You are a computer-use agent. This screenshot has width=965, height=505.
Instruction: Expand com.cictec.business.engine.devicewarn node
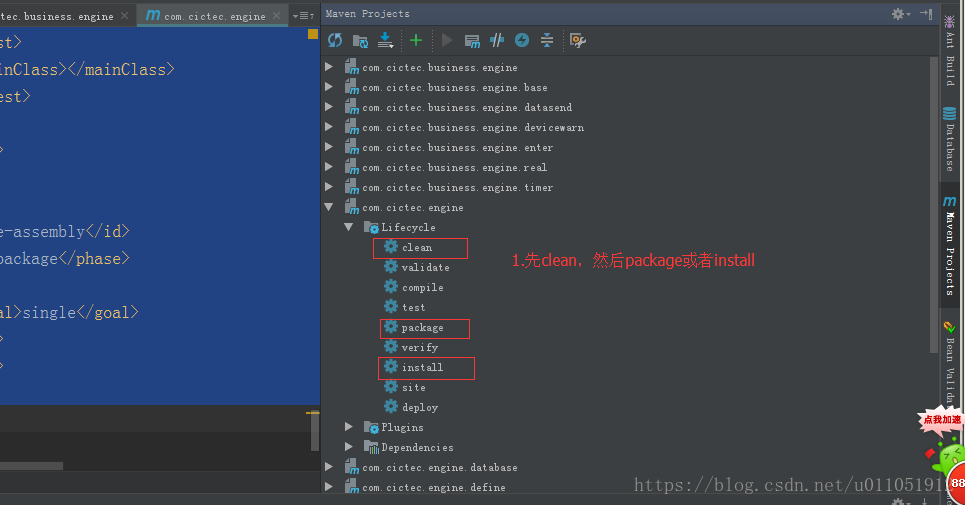coord(329,127)
